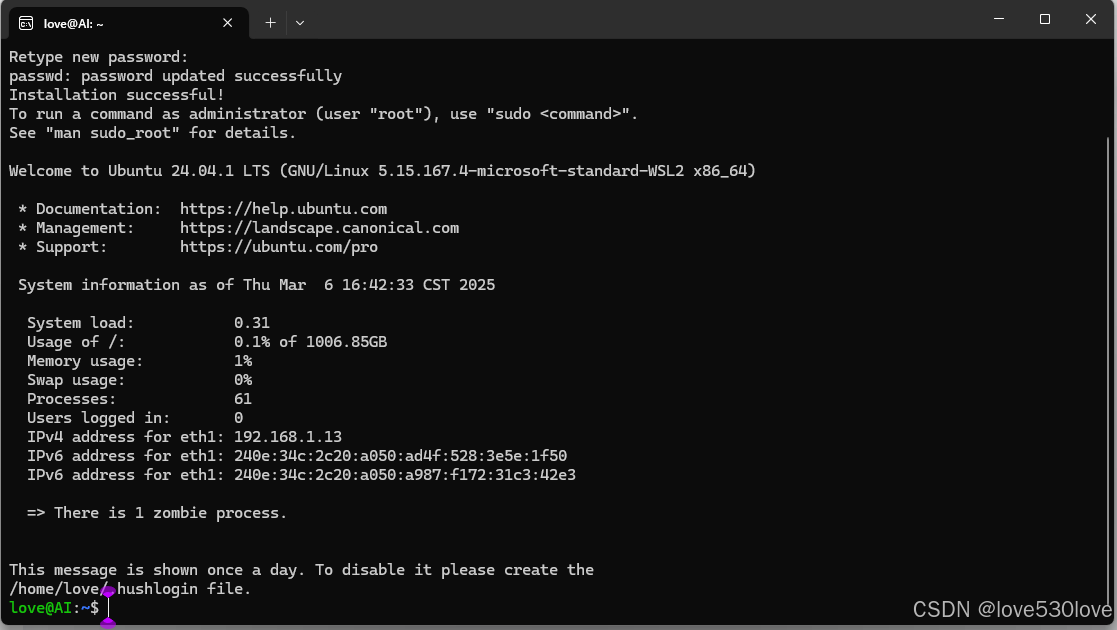This screenshot has width=1117, height=630.
Task: Click the lower purple selection handle below the cursor
Action: click(108, 624)
